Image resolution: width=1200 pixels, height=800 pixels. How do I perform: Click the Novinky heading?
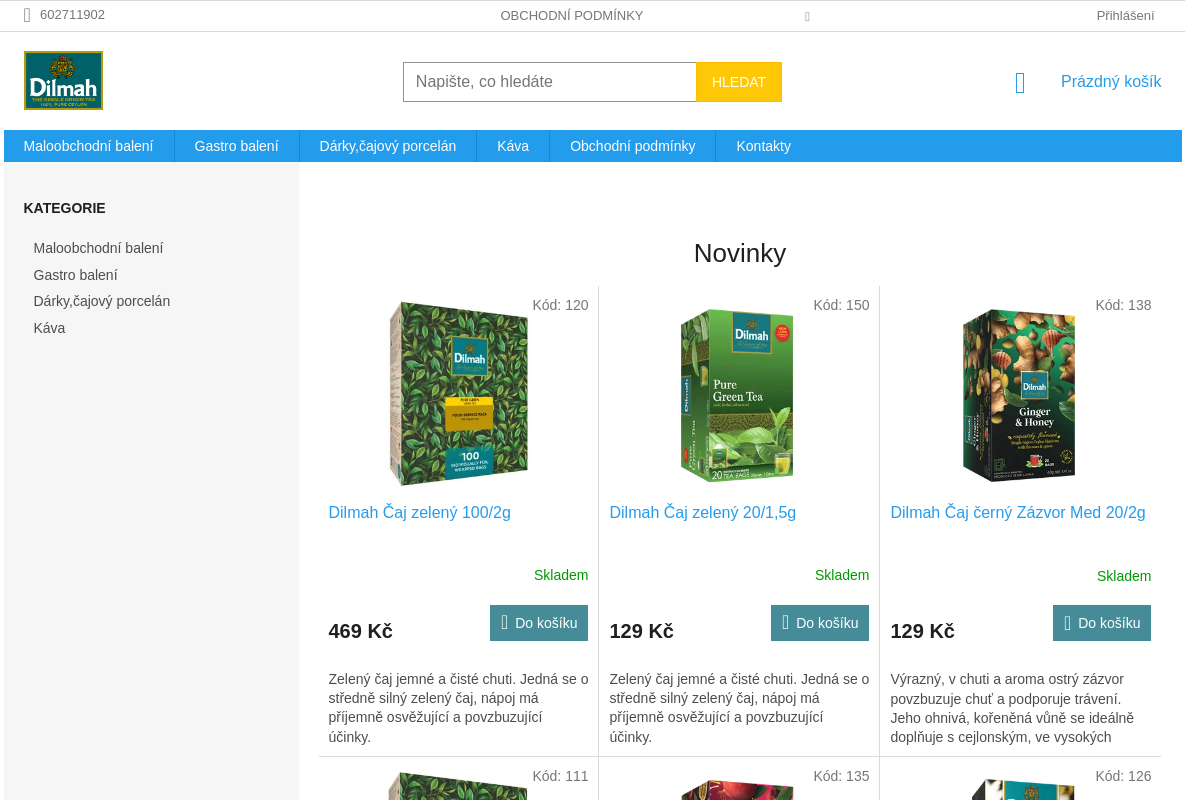pos(740,253)
